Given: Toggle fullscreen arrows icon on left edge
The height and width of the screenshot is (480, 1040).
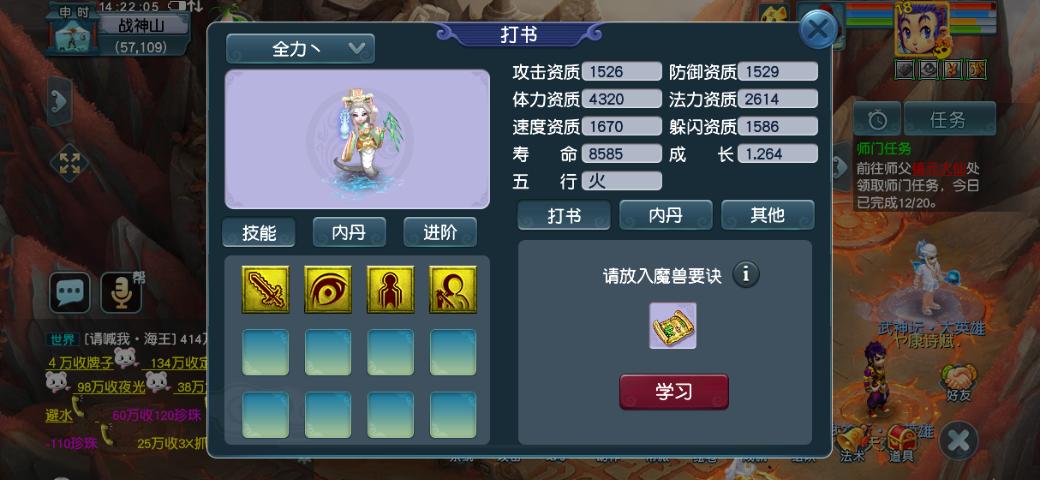Looking at the screenshot, I should [69, 163].
